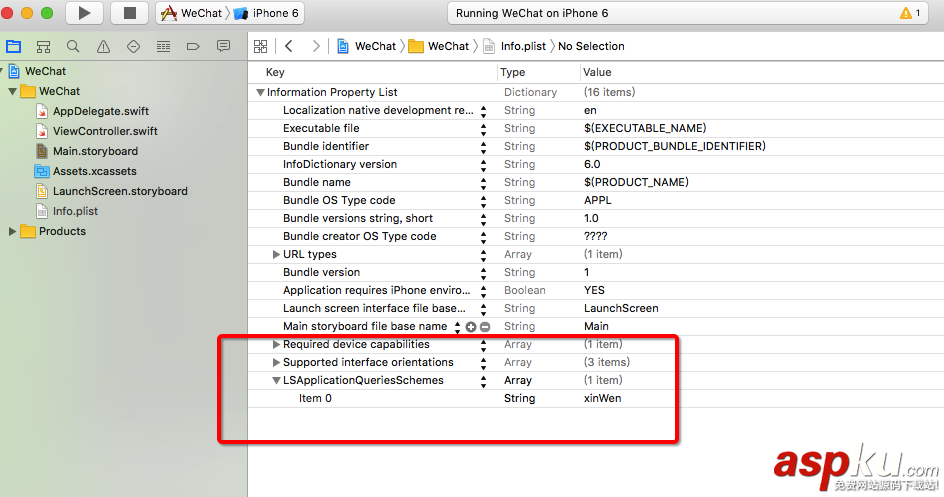
Task: Open the Report navigator speech icon
Action: pos(223,46)
